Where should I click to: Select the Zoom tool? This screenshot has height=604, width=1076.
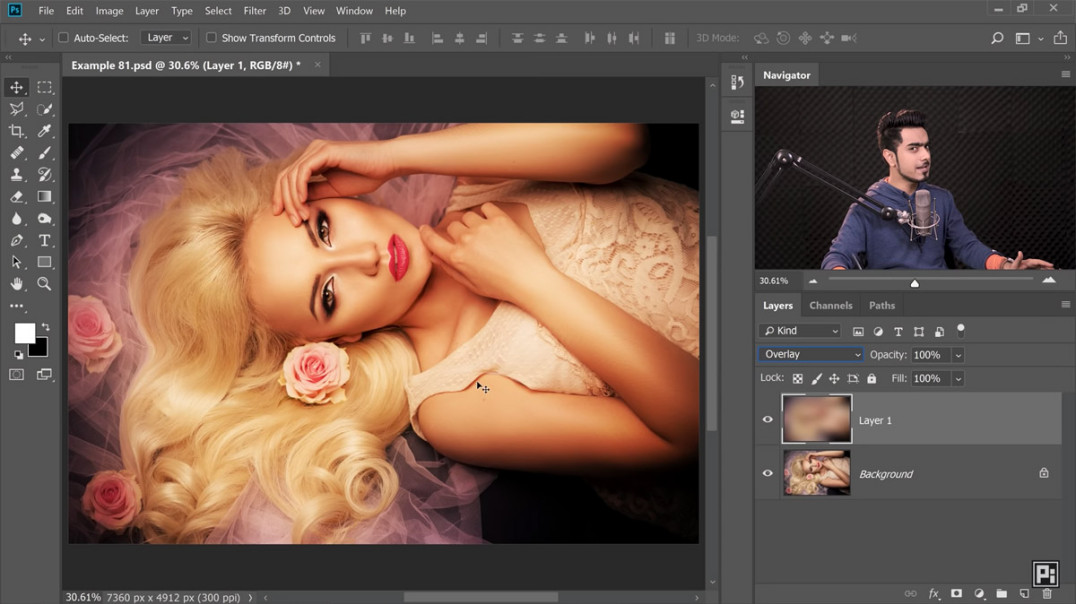pos(45,283)
